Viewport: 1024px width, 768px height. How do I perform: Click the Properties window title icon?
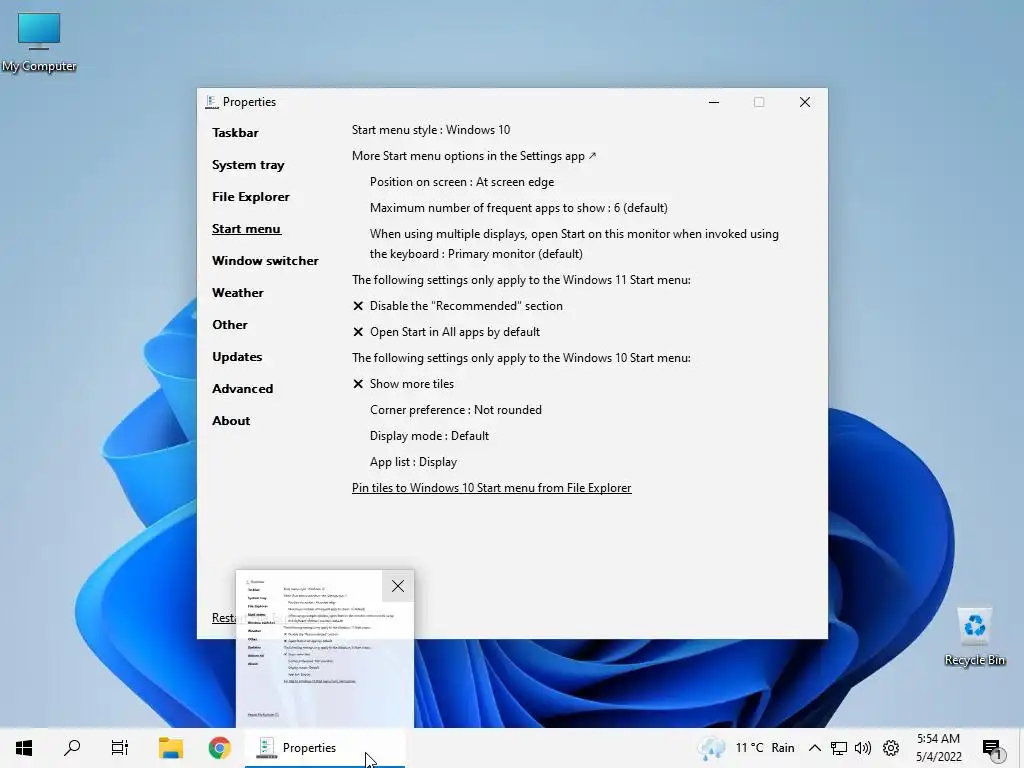click(211, 102)
